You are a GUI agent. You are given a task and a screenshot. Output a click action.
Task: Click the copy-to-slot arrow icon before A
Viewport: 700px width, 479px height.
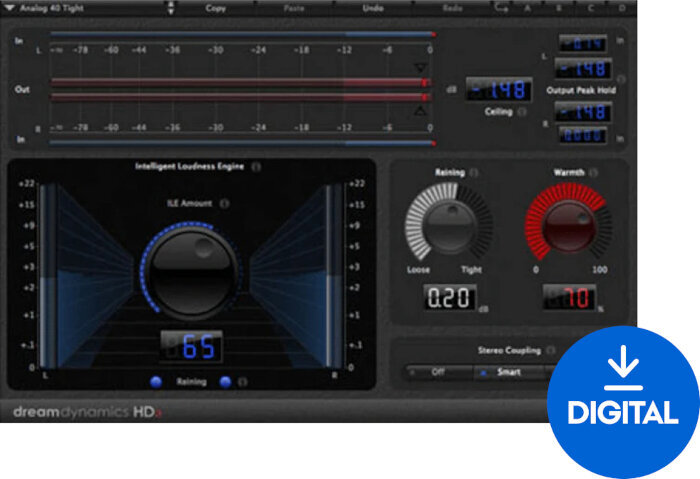click(501, 8)
